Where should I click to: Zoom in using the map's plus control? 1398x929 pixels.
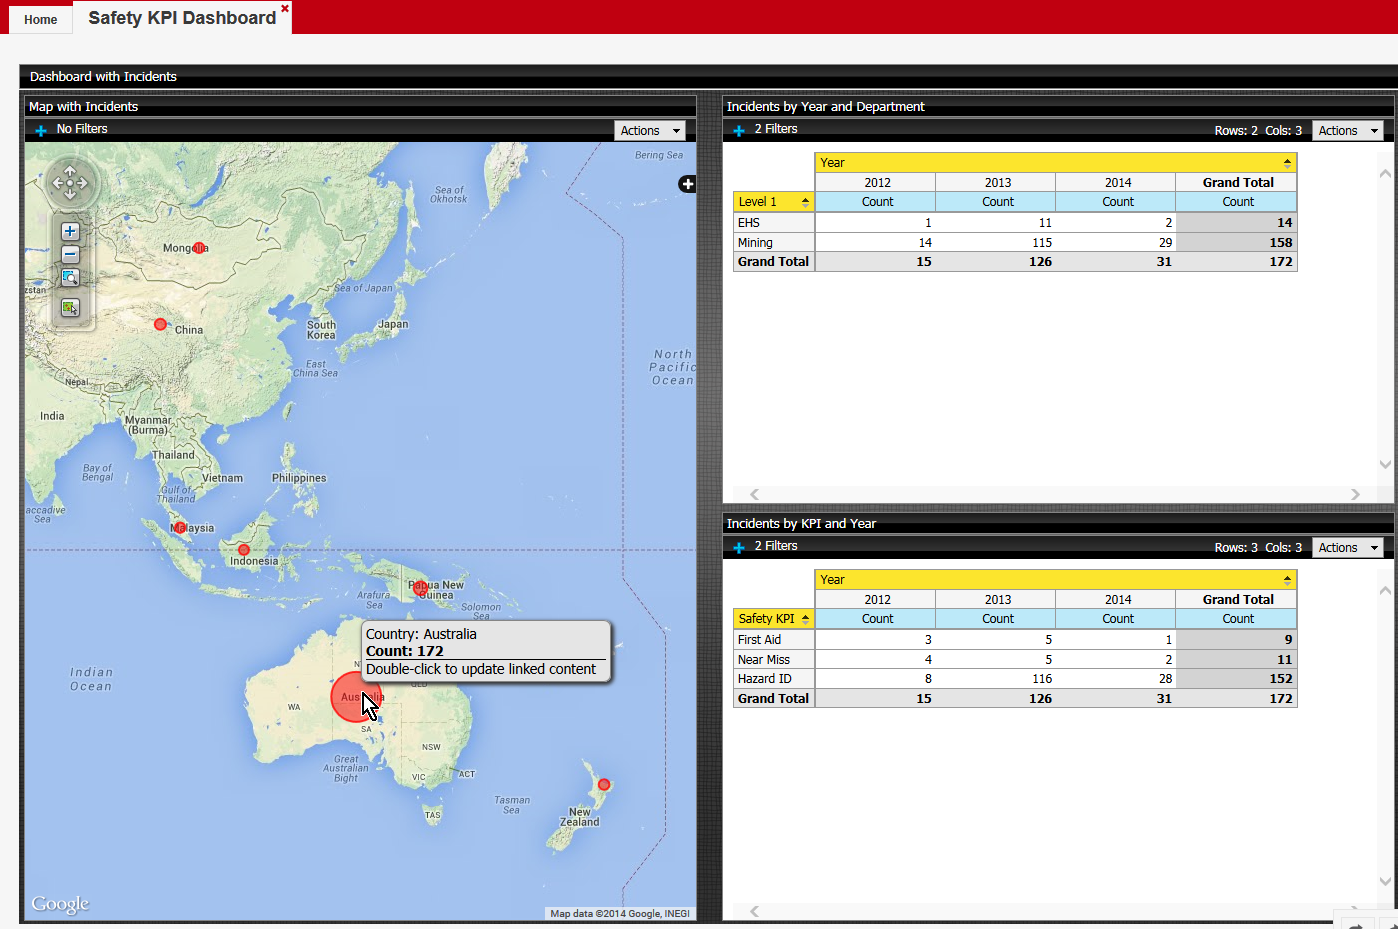tap(70, 230)
